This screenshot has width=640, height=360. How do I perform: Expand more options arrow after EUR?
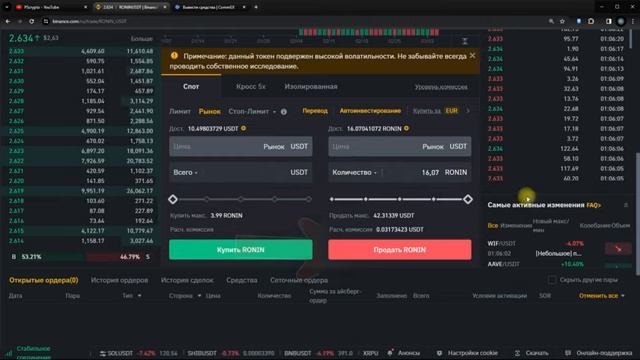[468, 111]
